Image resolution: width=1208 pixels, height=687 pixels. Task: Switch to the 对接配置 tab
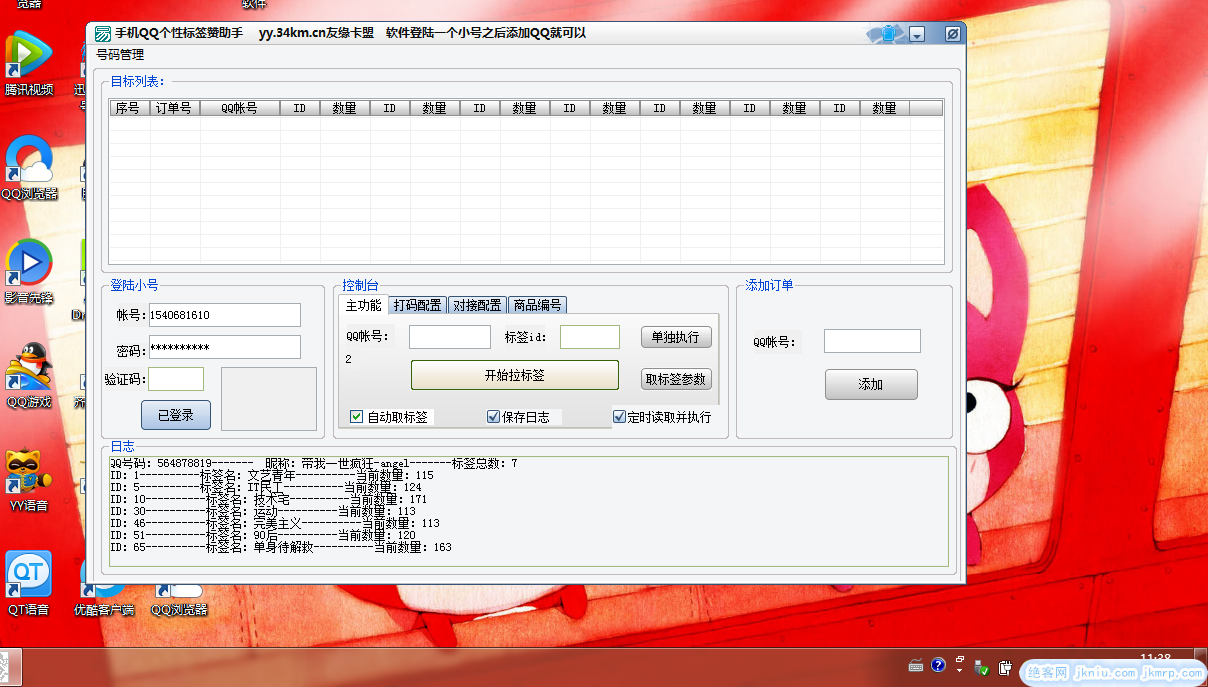coord(477,305)
